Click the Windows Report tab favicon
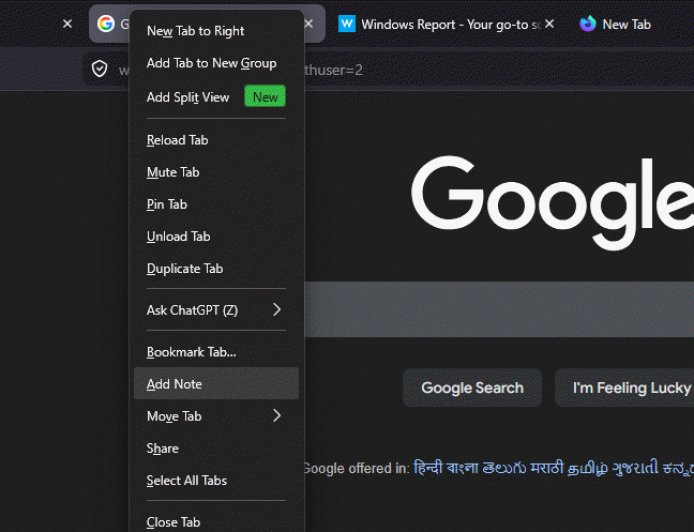 pyautogui.click(x=347, y=23)
